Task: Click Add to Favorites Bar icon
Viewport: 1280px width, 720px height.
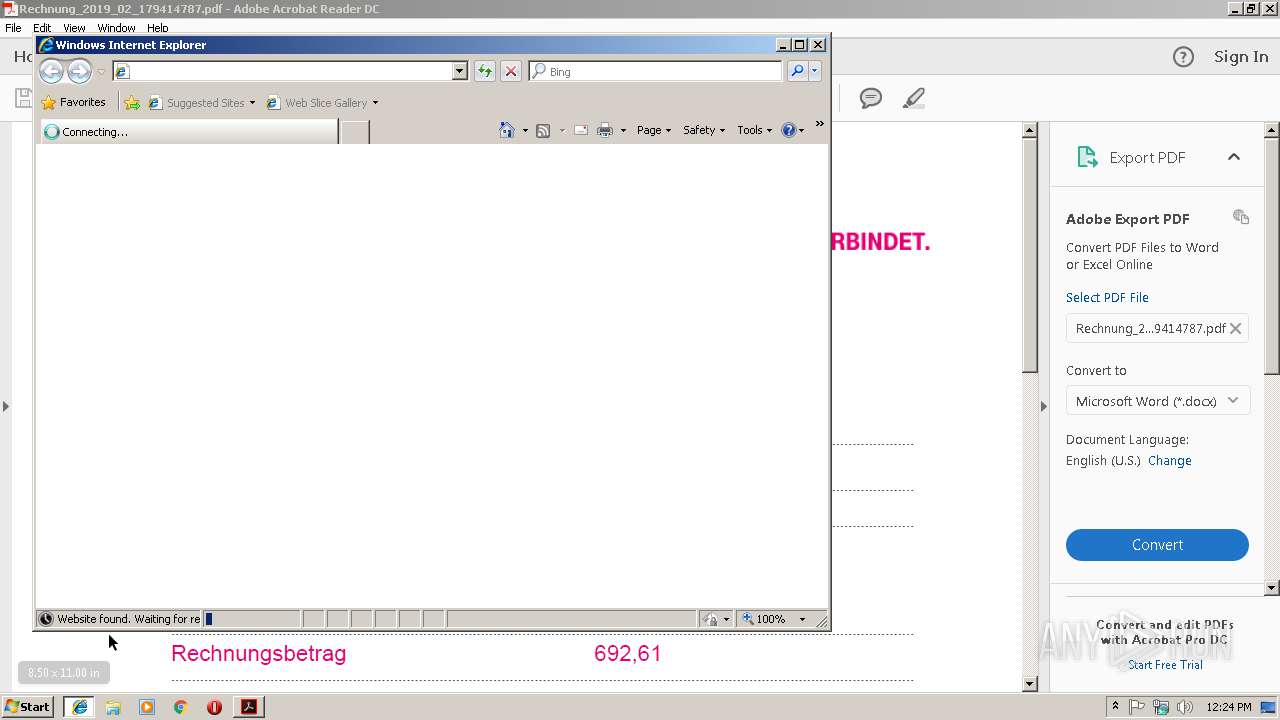Action: (132, 102)
